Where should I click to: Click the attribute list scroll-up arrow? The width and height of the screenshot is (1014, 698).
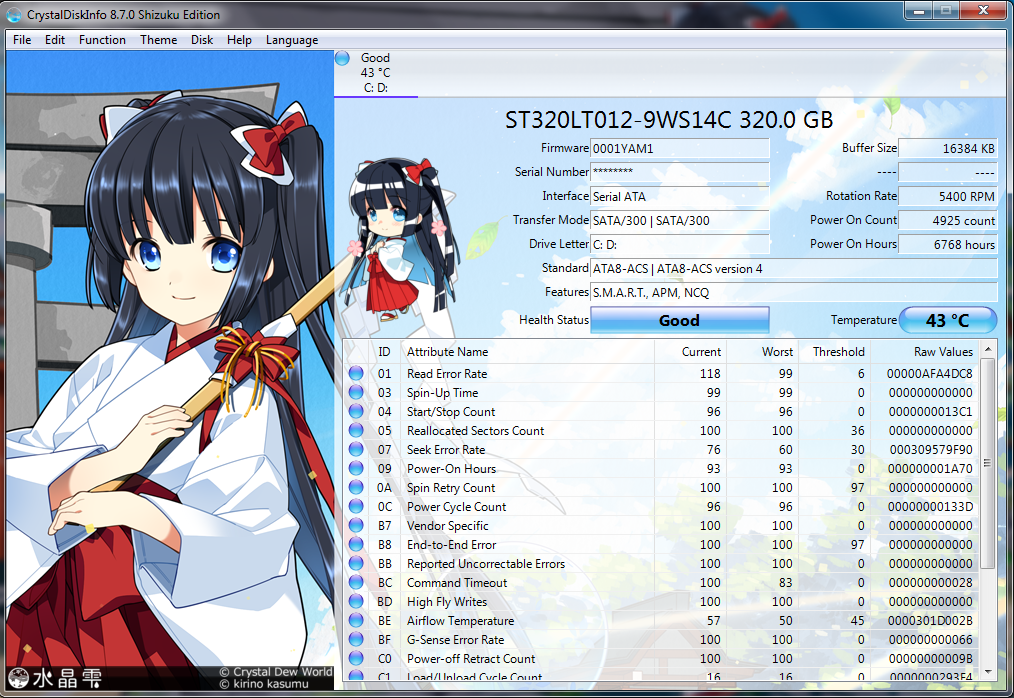click(987, 349)
